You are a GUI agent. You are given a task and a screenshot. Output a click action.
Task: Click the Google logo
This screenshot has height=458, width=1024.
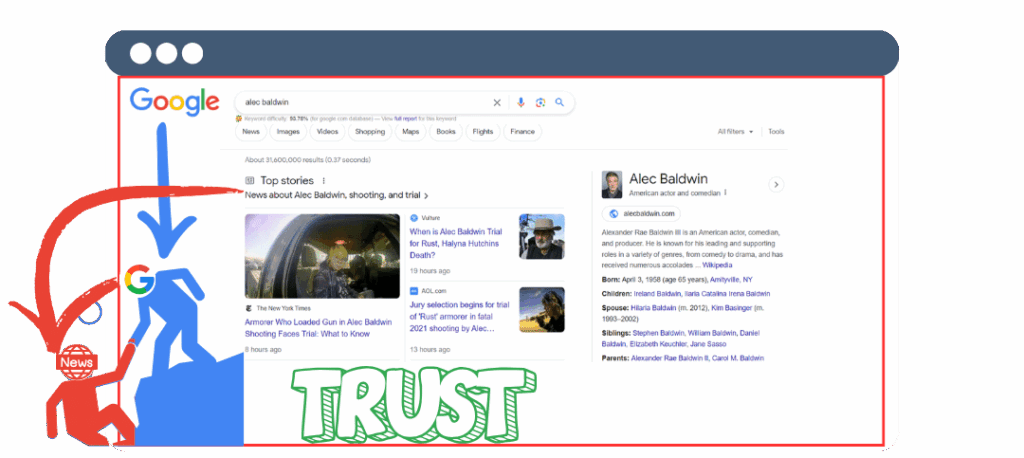click(x=174, y=101)
